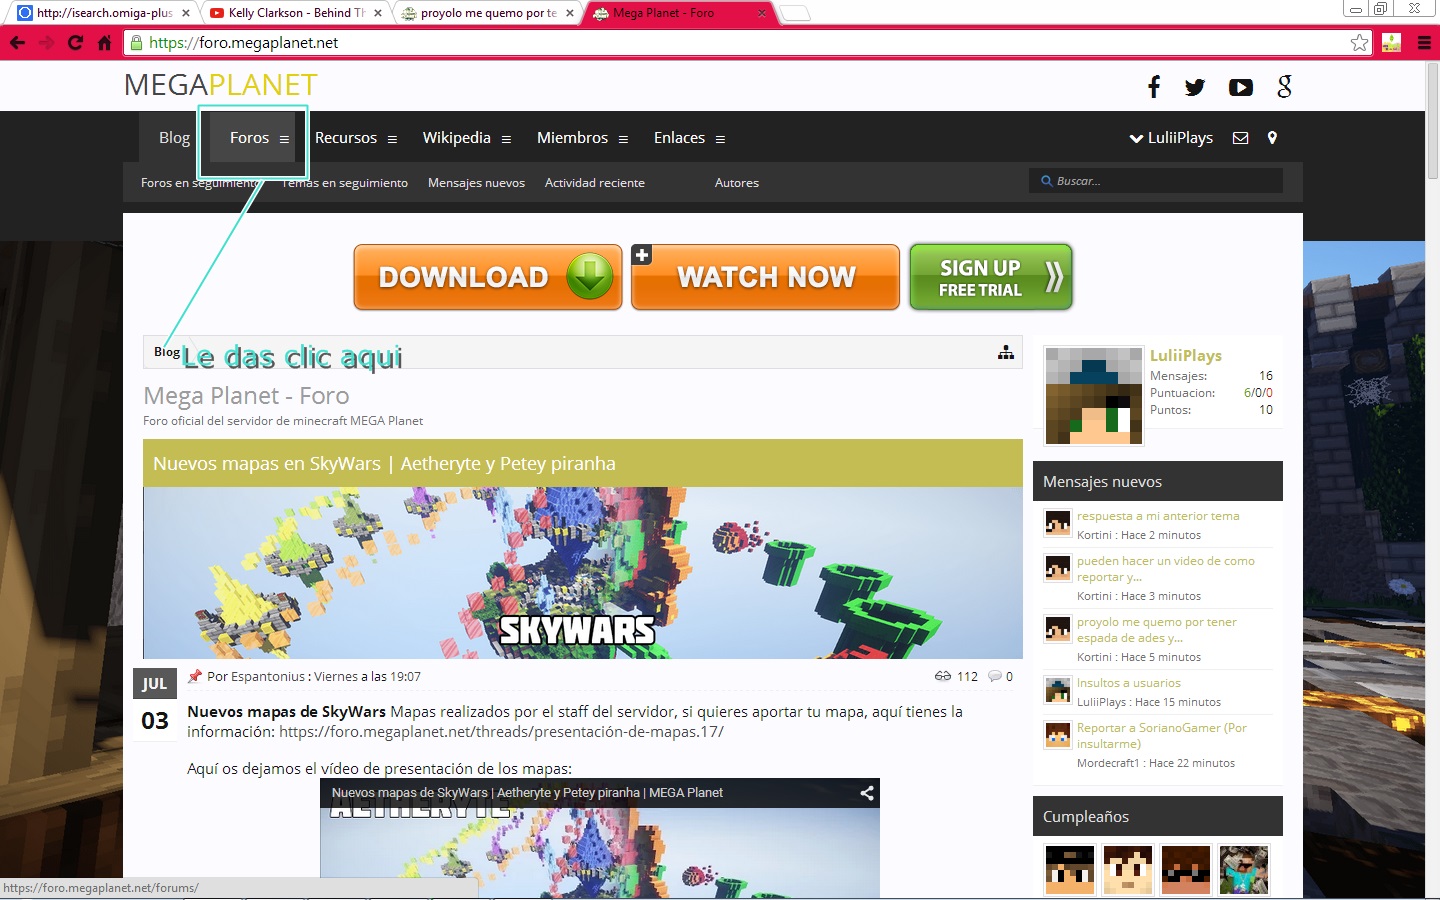Share the embedded SkyWars video
The height and width of the screenshot is (900, 1440).
(867, 793)
